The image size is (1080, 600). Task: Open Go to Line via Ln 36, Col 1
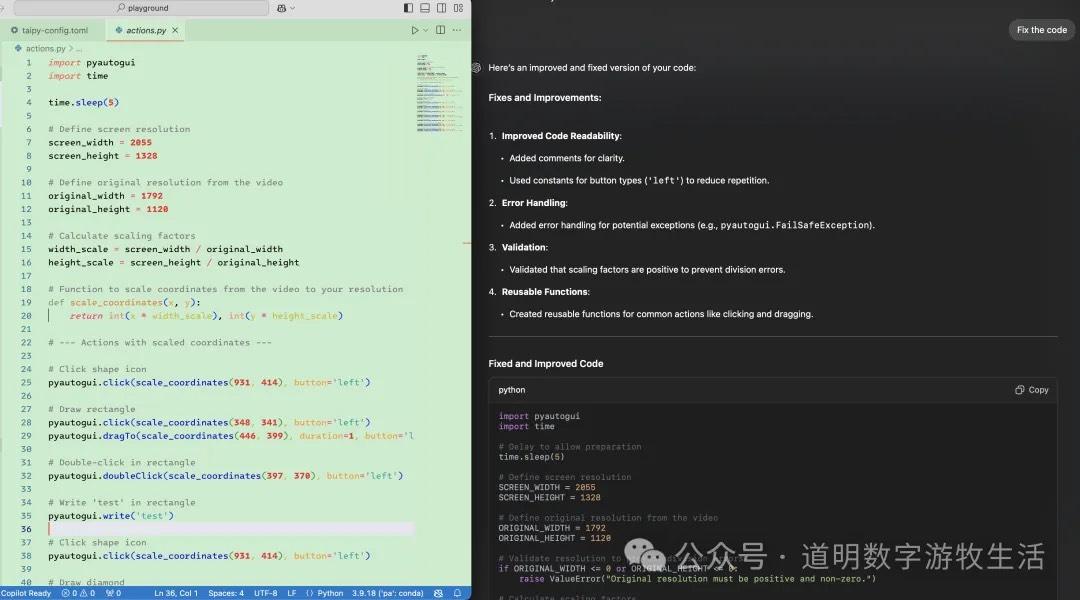[175, 592]
